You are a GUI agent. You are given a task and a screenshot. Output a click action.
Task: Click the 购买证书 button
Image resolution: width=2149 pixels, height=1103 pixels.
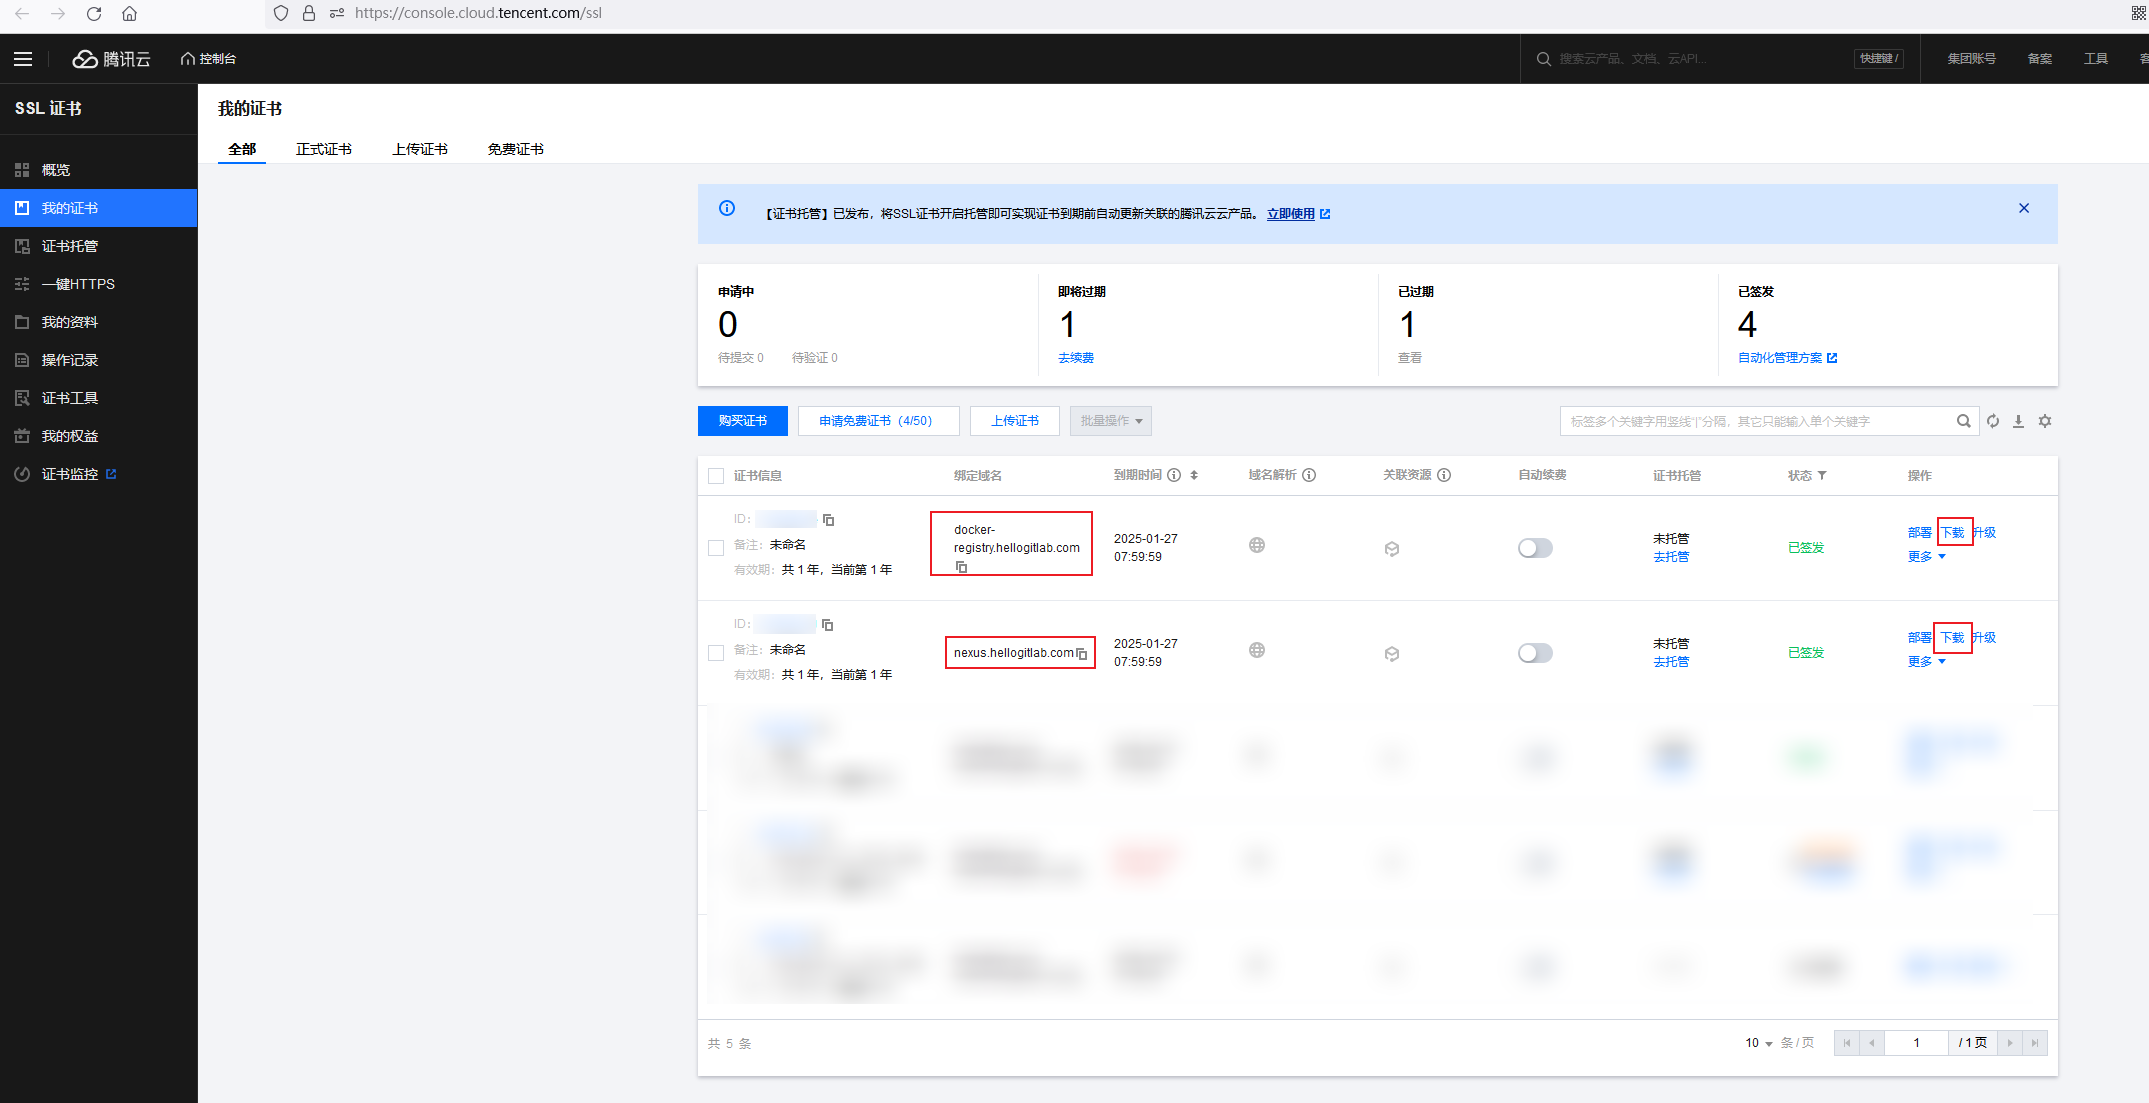(743, 421)
